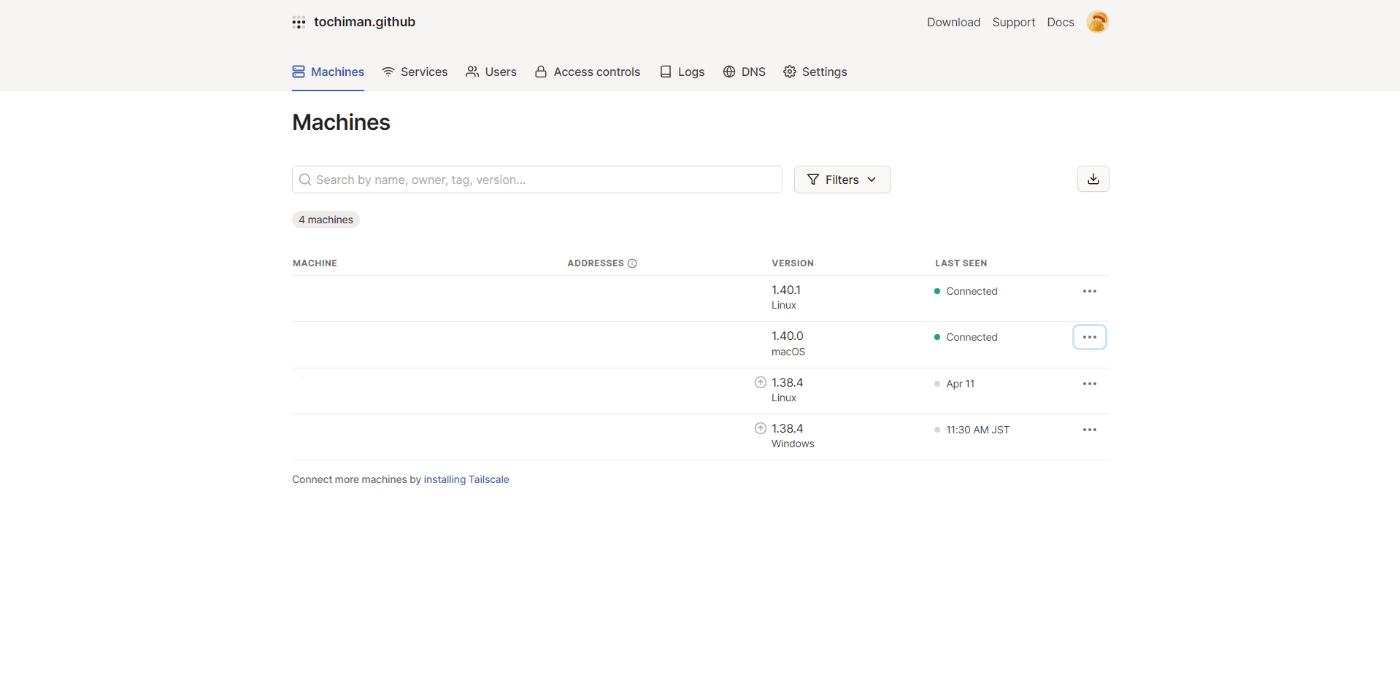Click the Windows label
This screenshot has width=1400, height=685.
(x=793, y=444)
